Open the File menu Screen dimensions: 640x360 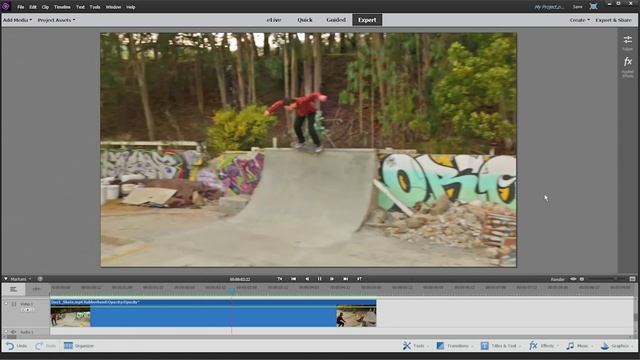click(20, 7)
